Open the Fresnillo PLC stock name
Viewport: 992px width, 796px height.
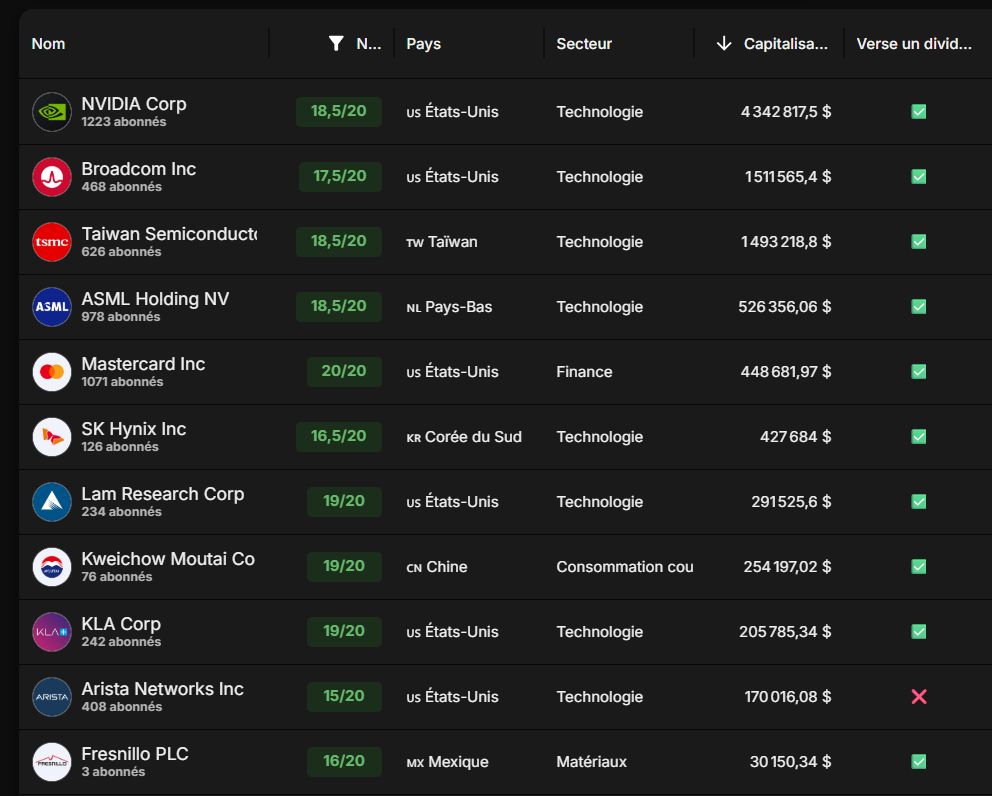point(135,754)
